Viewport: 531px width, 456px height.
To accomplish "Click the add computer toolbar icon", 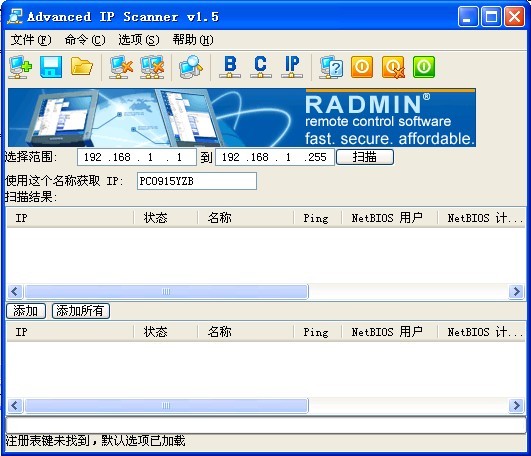I will click(20, 67).
